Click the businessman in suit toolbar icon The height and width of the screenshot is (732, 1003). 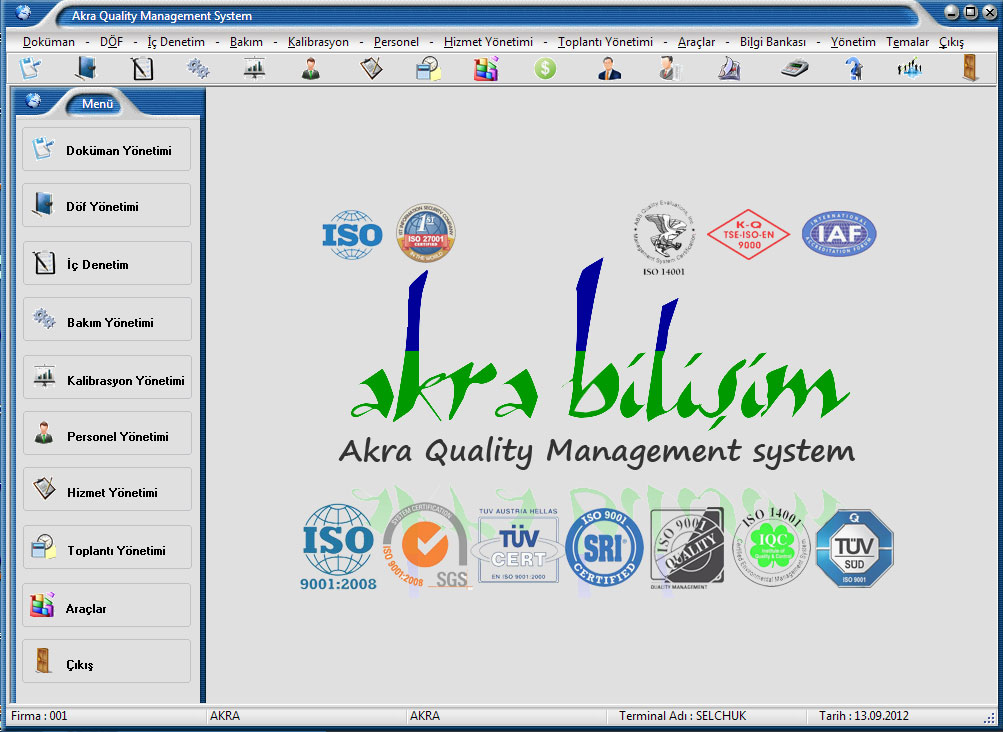610,68
